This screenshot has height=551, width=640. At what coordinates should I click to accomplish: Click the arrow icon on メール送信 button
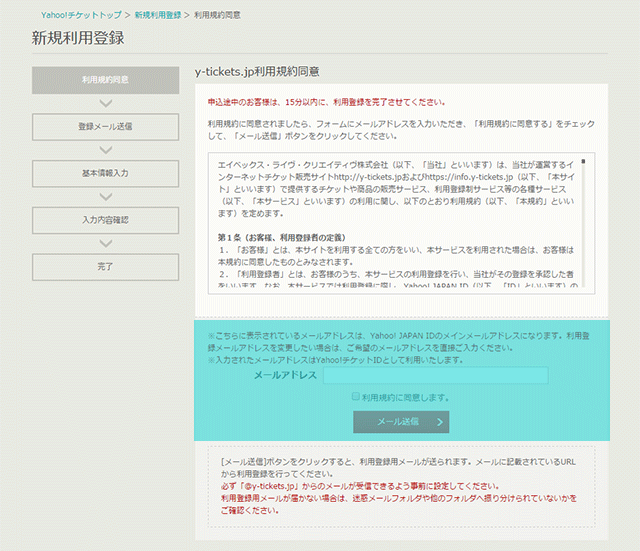(x=440, y=422)
